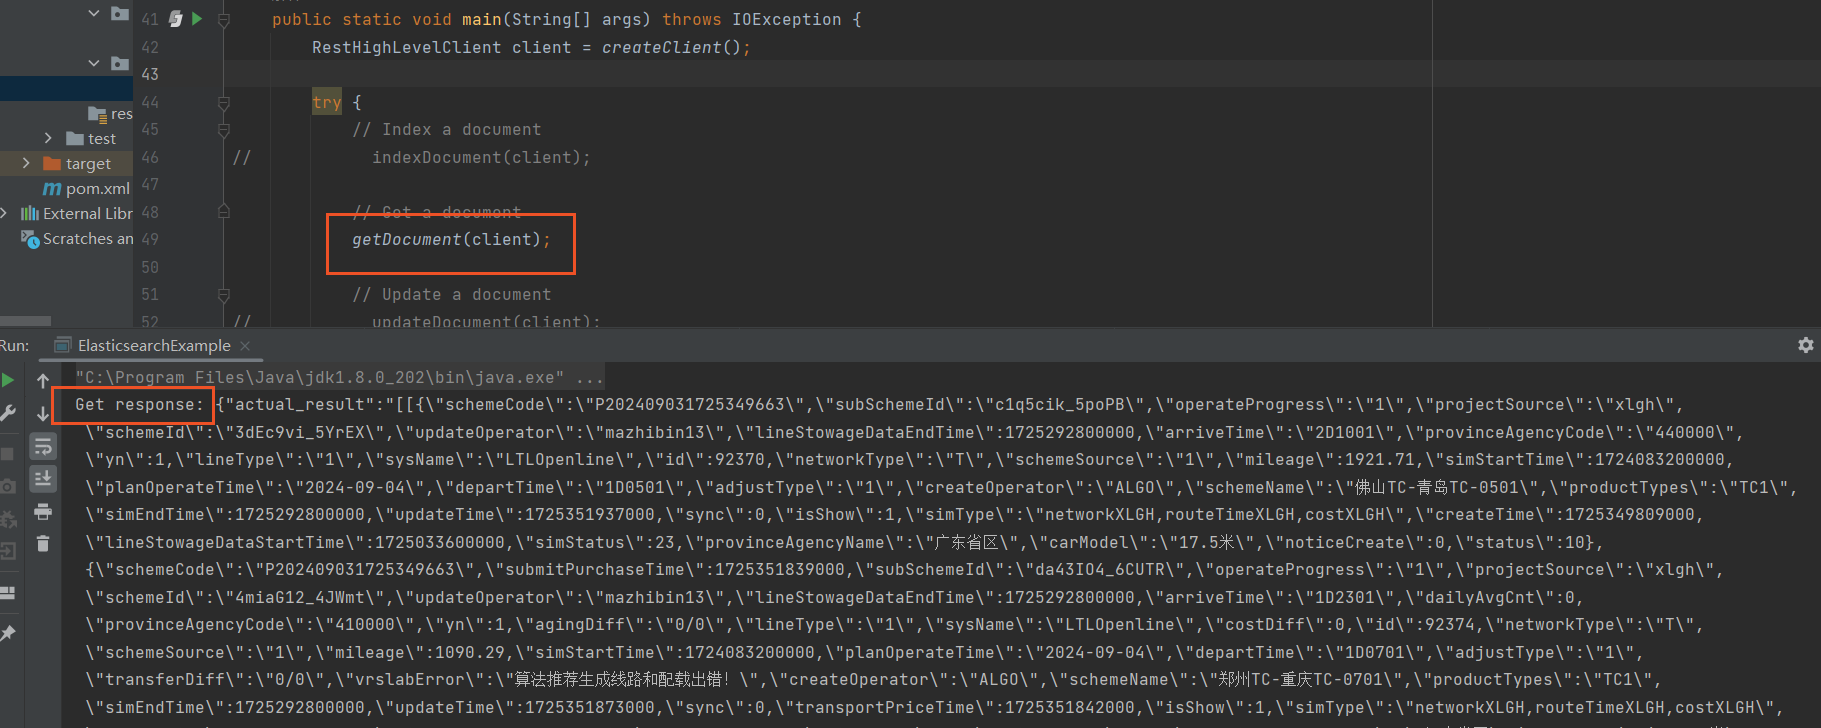This screenshot has width=1821, height=728.
Task: Click the grey stop process icon
Action: point(8,453)
